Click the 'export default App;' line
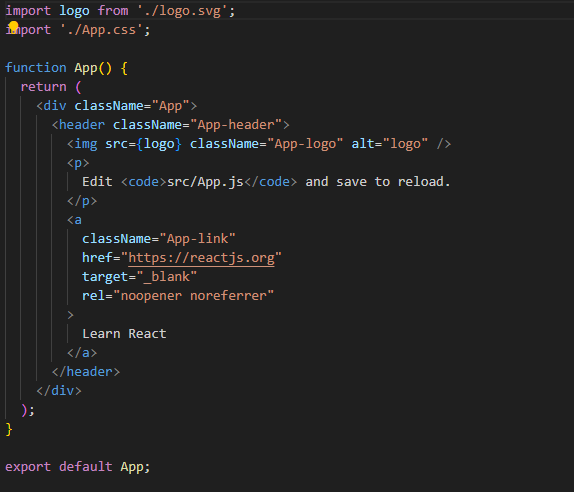The height and width of the screenshot is (492, 574). point(78,467)
